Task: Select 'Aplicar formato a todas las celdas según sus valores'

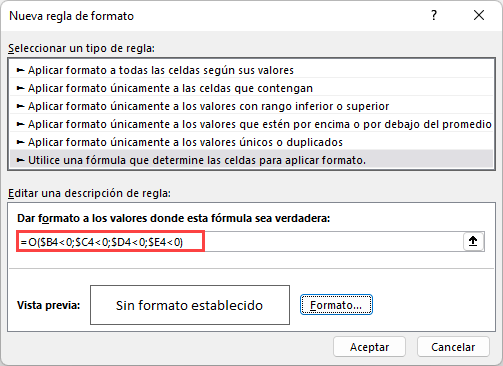Action: click(x=252, y=70)
